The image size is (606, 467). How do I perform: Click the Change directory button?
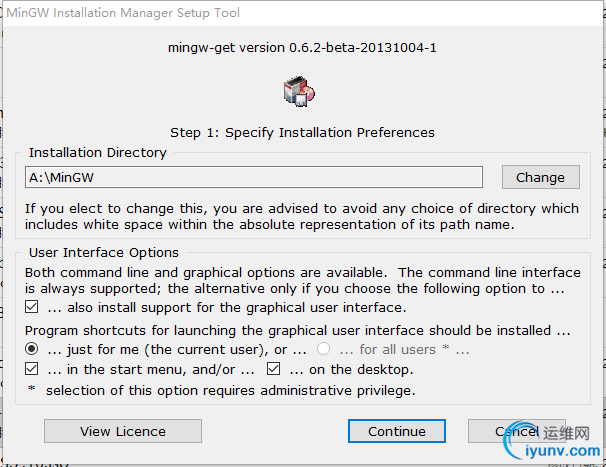click(541, 177)
